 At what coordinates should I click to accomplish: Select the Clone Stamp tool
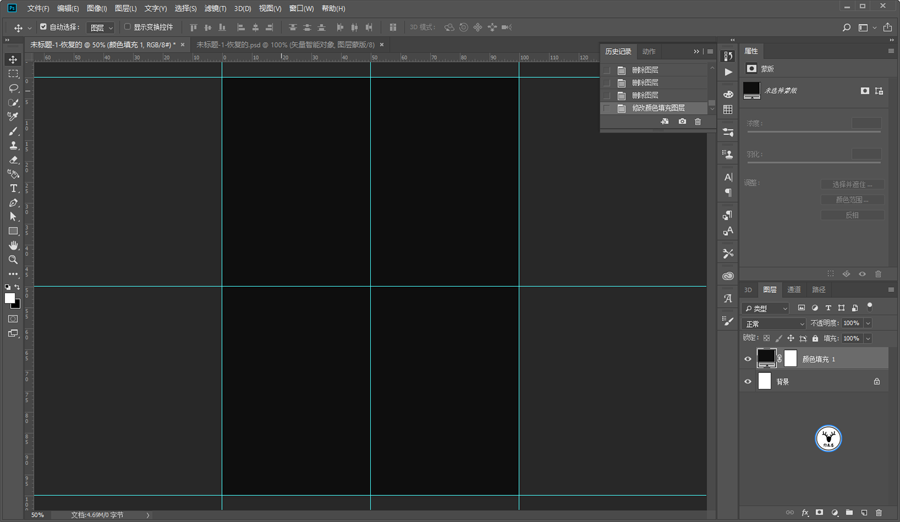click(x=13, y=145)
